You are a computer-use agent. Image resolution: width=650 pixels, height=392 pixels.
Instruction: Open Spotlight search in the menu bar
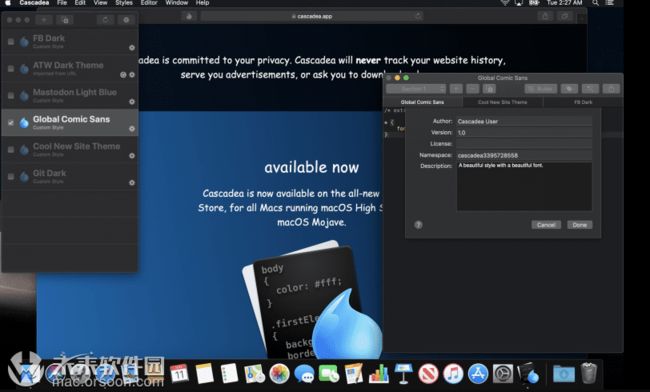click(x=595, y=3)
